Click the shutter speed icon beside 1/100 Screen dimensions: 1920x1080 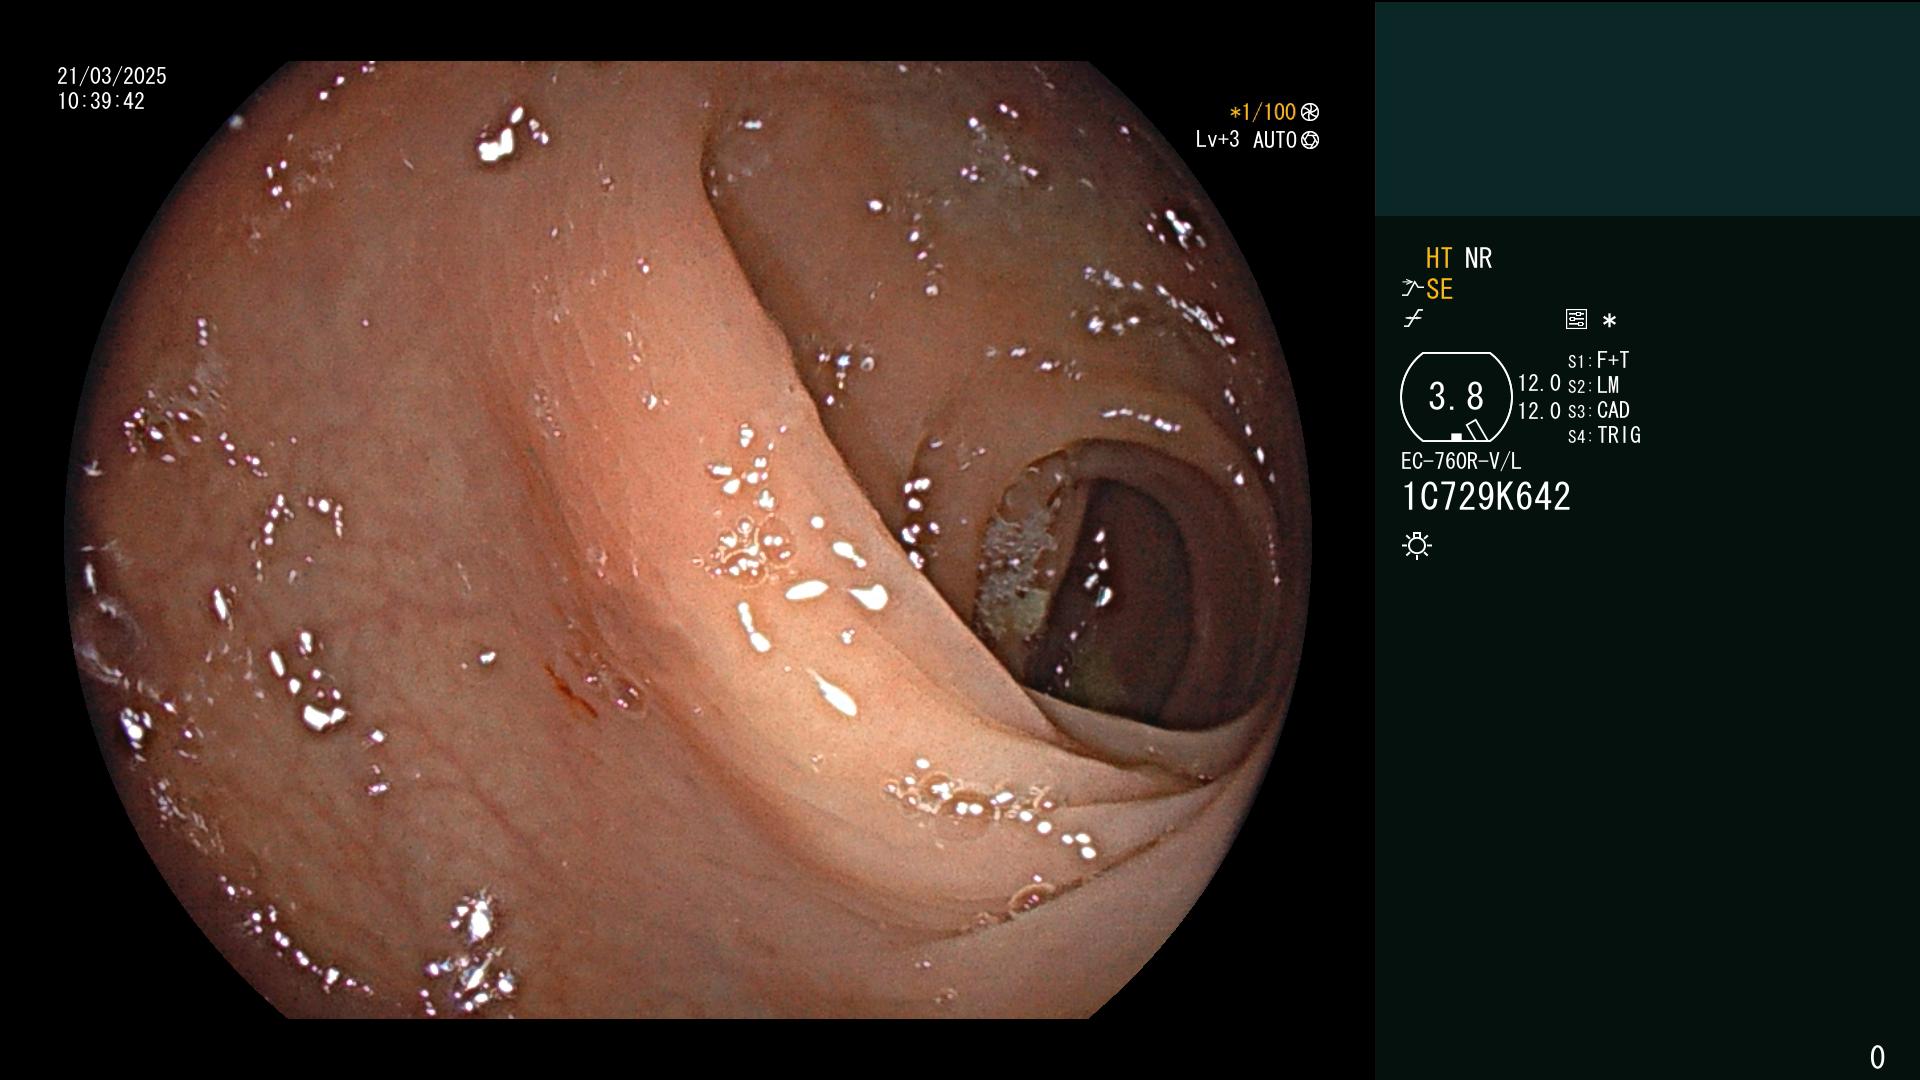click(x=1310, y=112)
